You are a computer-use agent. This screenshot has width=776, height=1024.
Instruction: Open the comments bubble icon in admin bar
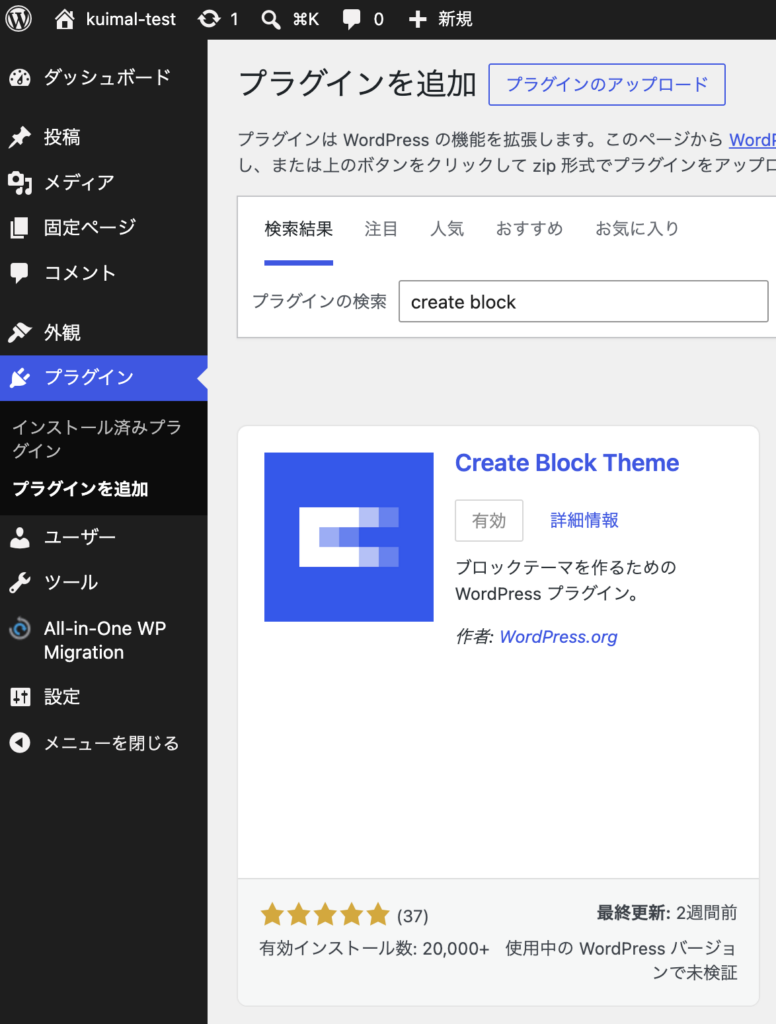pyautogui.click(x=351, y=19)
